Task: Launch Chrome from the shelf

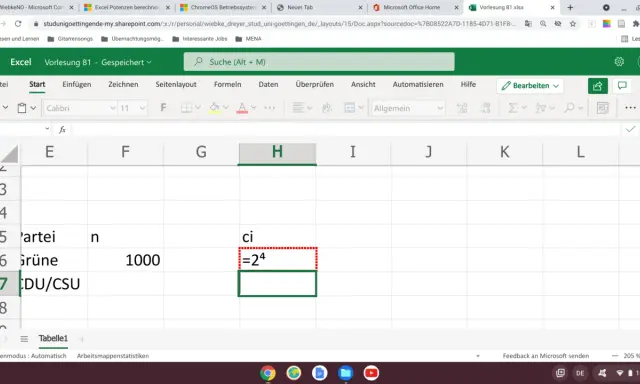Action: (x=268, y=373)
